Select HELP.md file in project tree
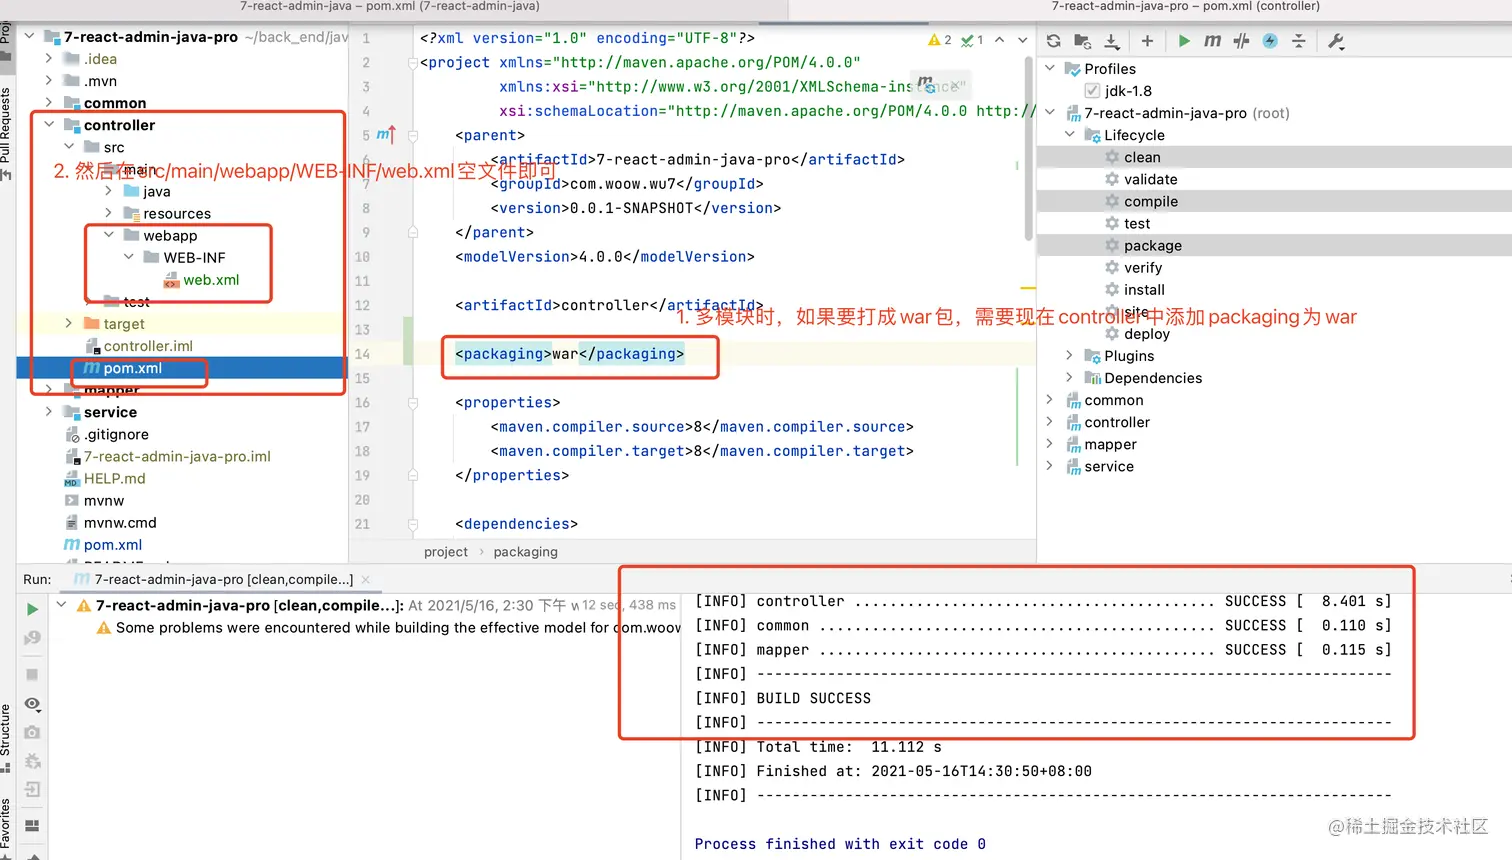Screen dimensions: 1512x860 114,478
